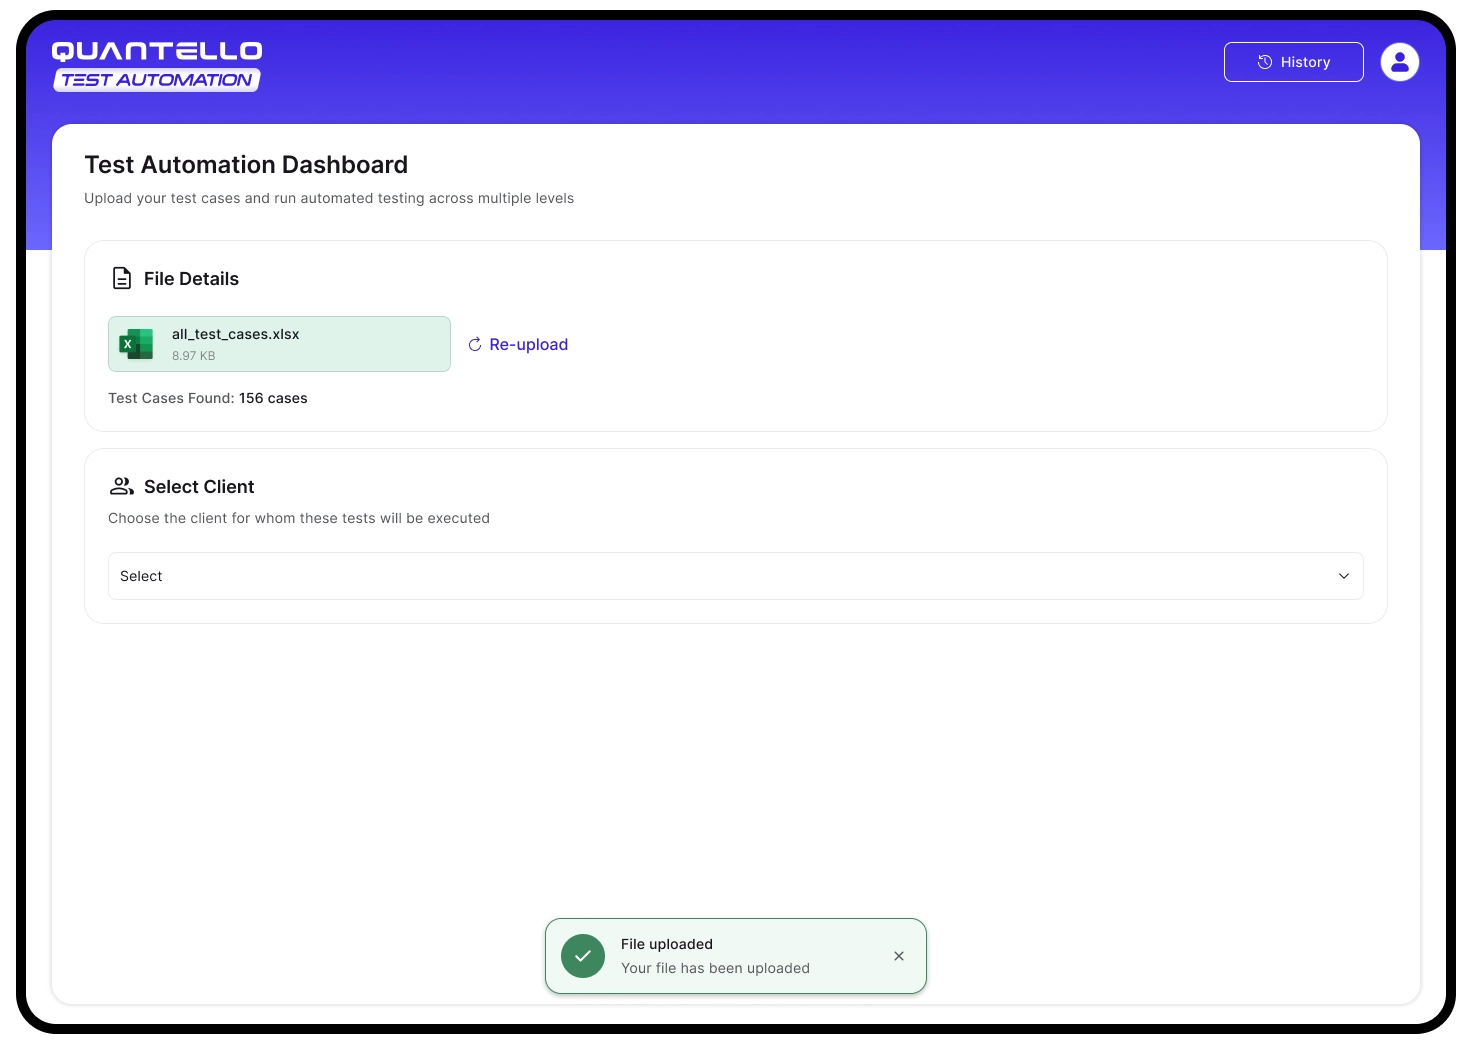Click the Select Client people icon
Image resolution: width=1472 pixels, height=1056 pixels.
[x=122, y=486]
